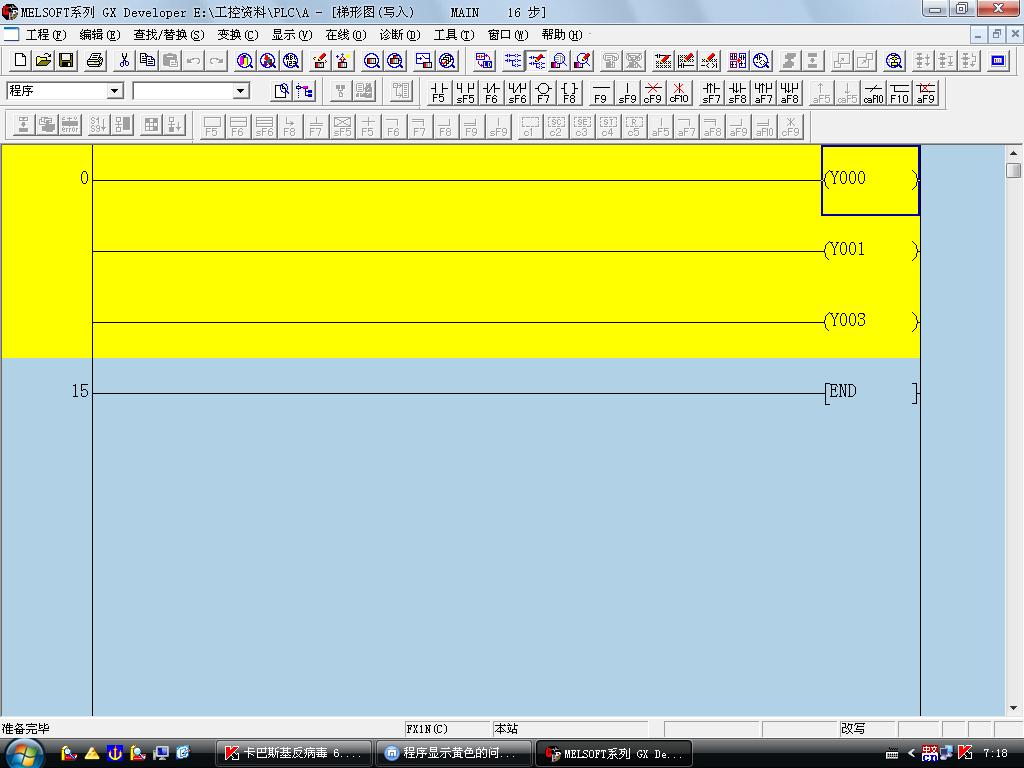Insert a normally open contact (F5)
Screen dimensions: 1024x768
point(439,93)
